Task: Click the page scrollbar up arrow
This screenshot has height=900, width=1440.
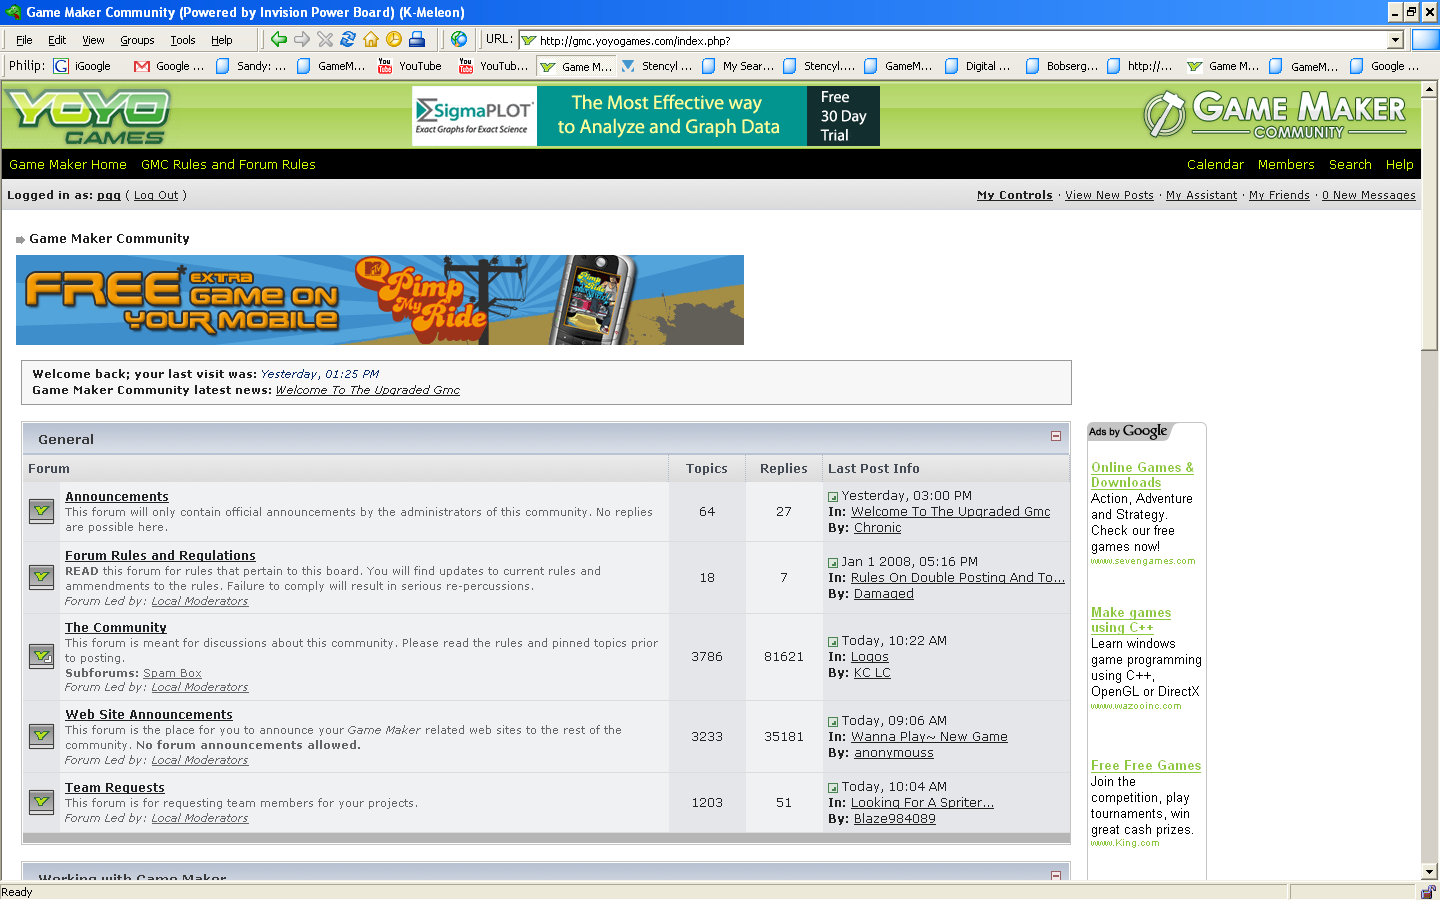Action: [1429, 89]
